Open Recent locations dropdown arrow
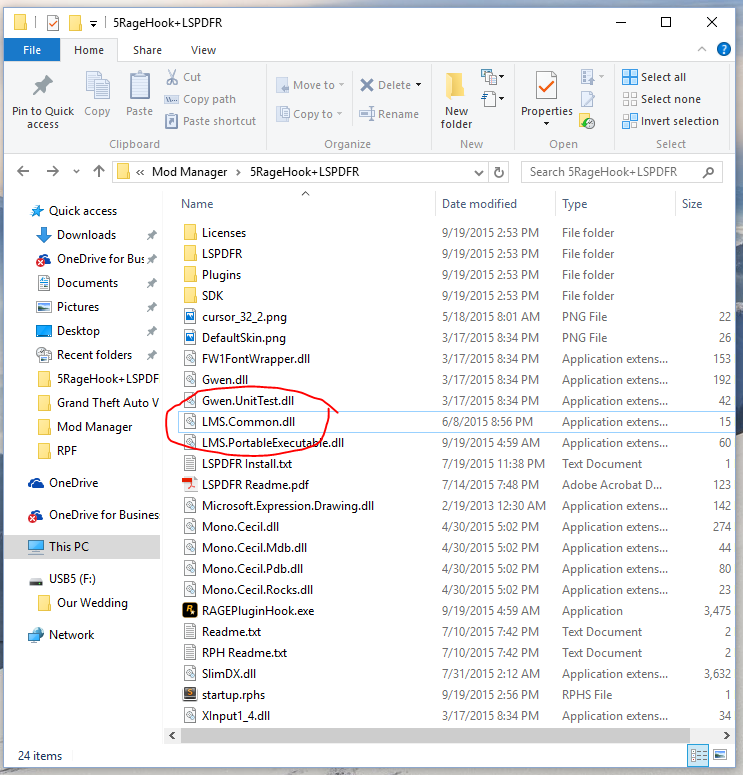 click(x=76, y=172)
